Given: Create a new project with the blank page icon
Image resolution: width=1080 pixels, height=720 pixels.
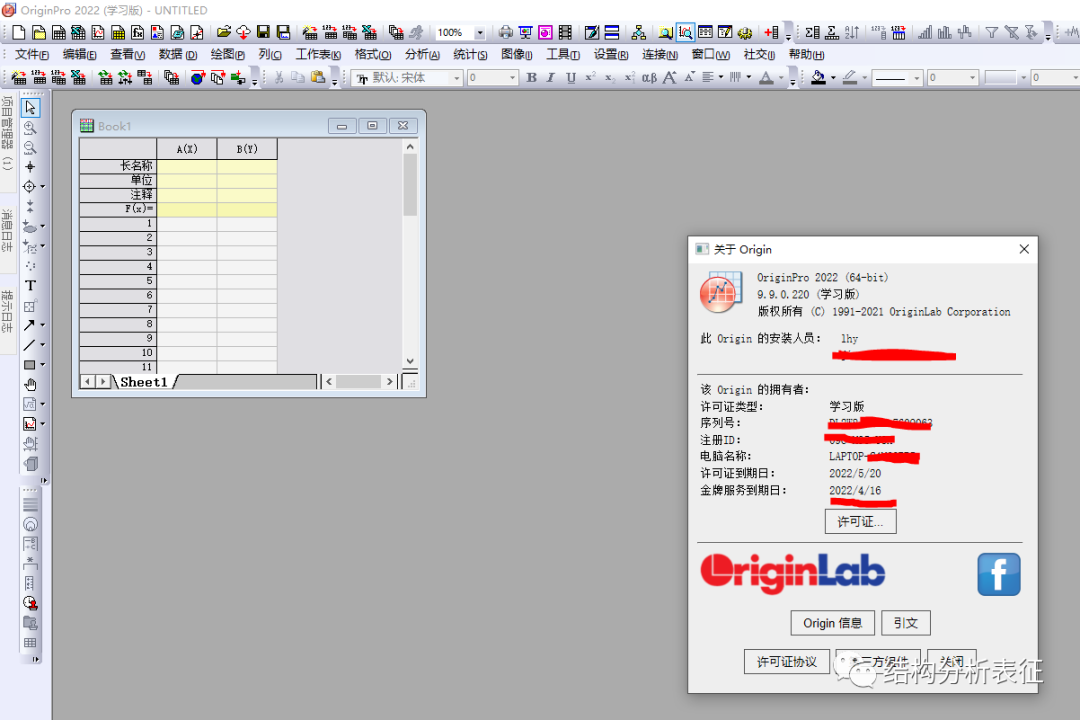Looking at the screenshot, I should point(19,32).
